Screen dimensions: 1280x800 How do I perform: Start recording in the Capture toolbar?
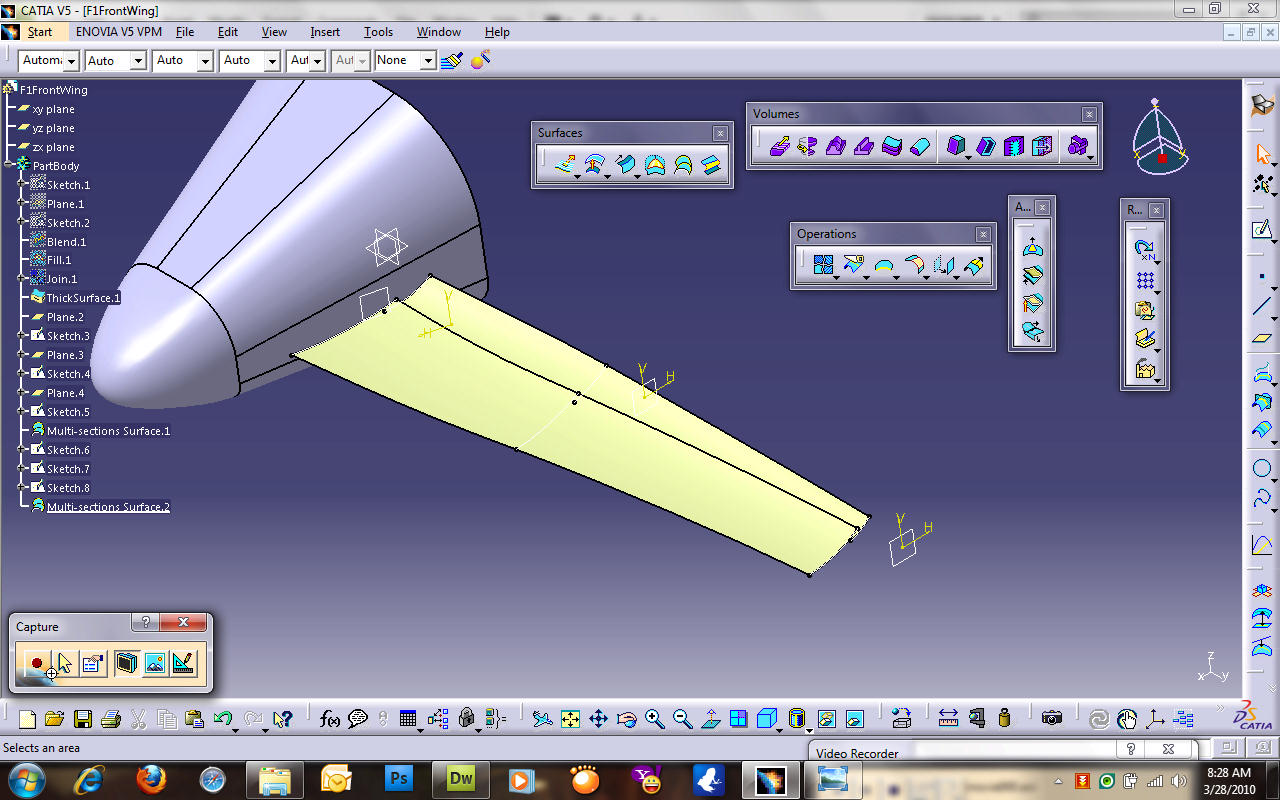tap(37, 662)
